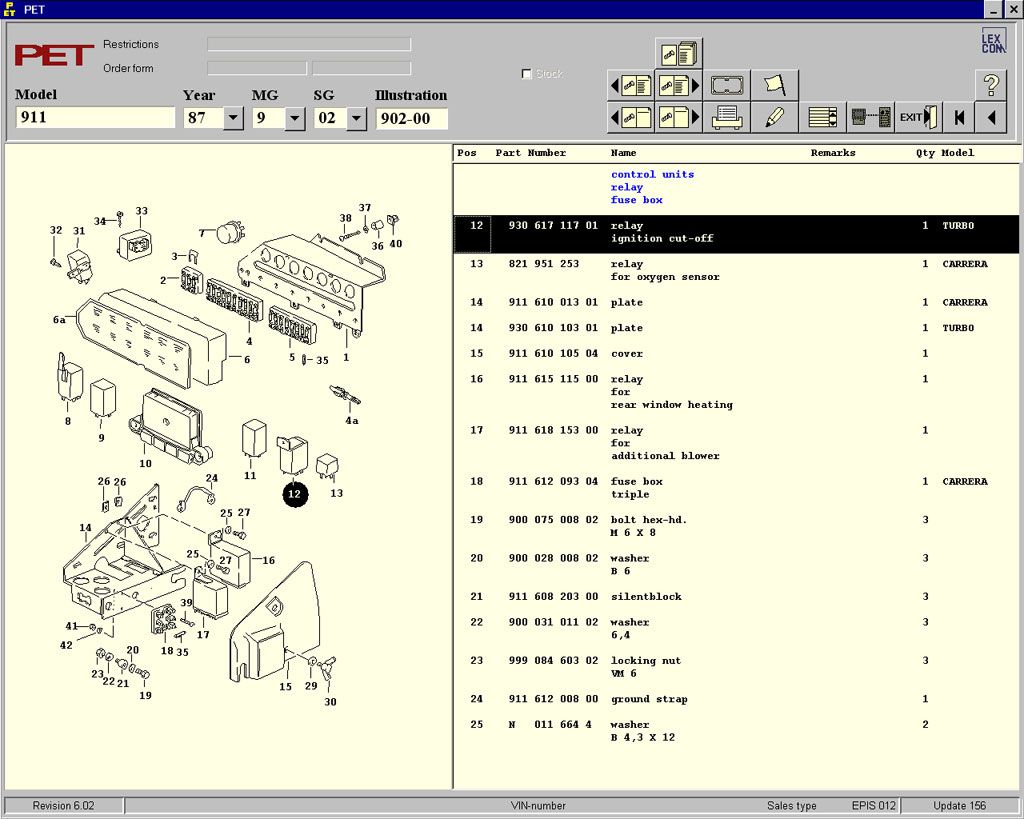The image size is (1024, 819).
Task: Jump to first with the bar-arrow button
Action: tap(959, 117)
